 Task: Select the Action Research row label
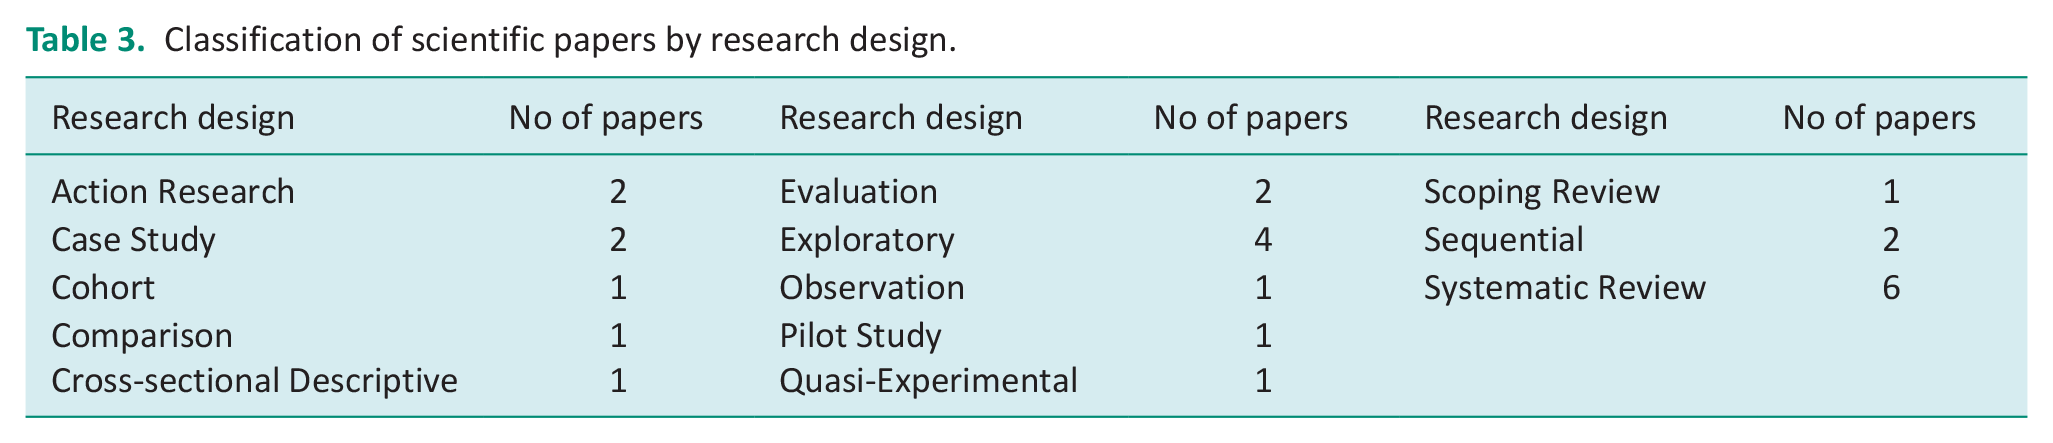click(x=173, y=191)
